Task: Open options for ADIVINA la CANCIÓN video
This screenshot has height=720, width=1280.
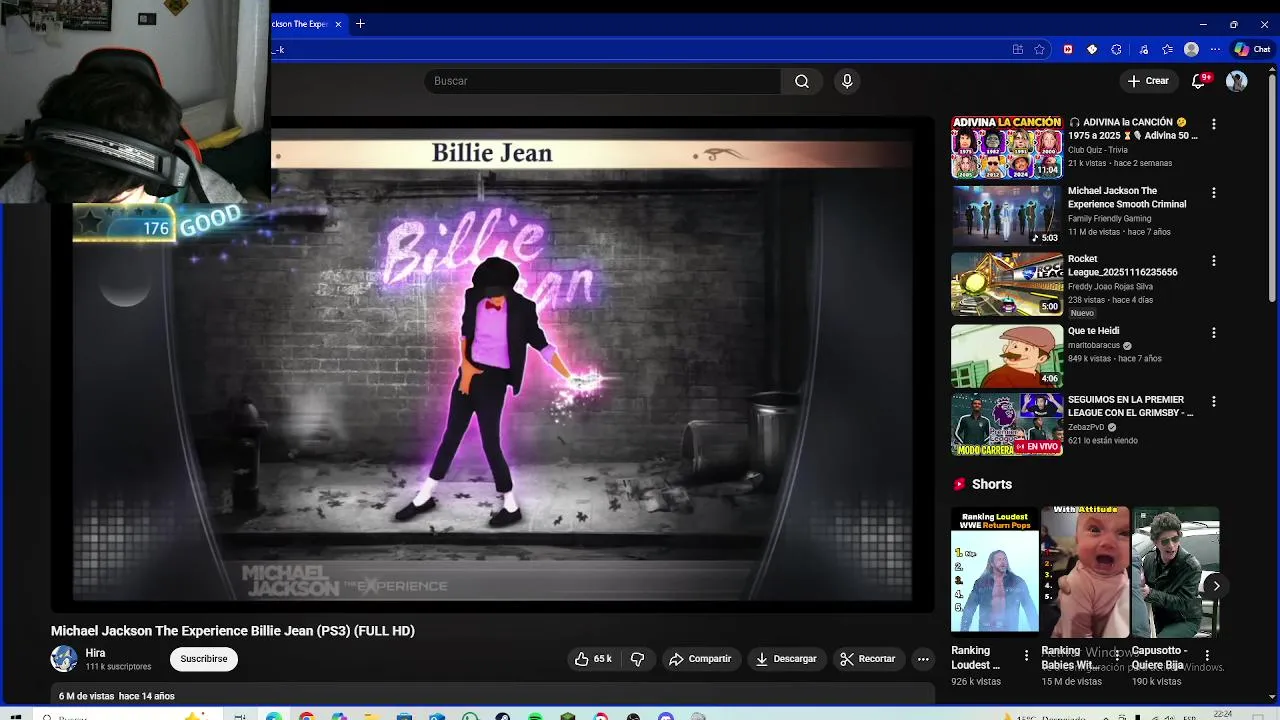Action: 1214,124
